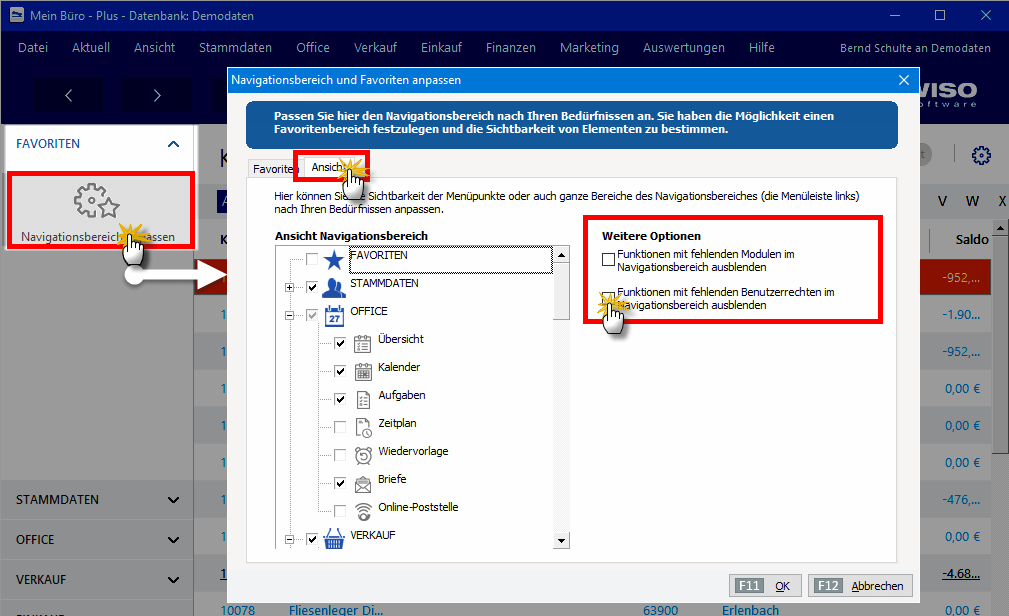This screenshot has width=1009, height=616.
Task: Collapse the FAVORITEN sidebar section
Action: pyautogui.click(x=173, y=144)
